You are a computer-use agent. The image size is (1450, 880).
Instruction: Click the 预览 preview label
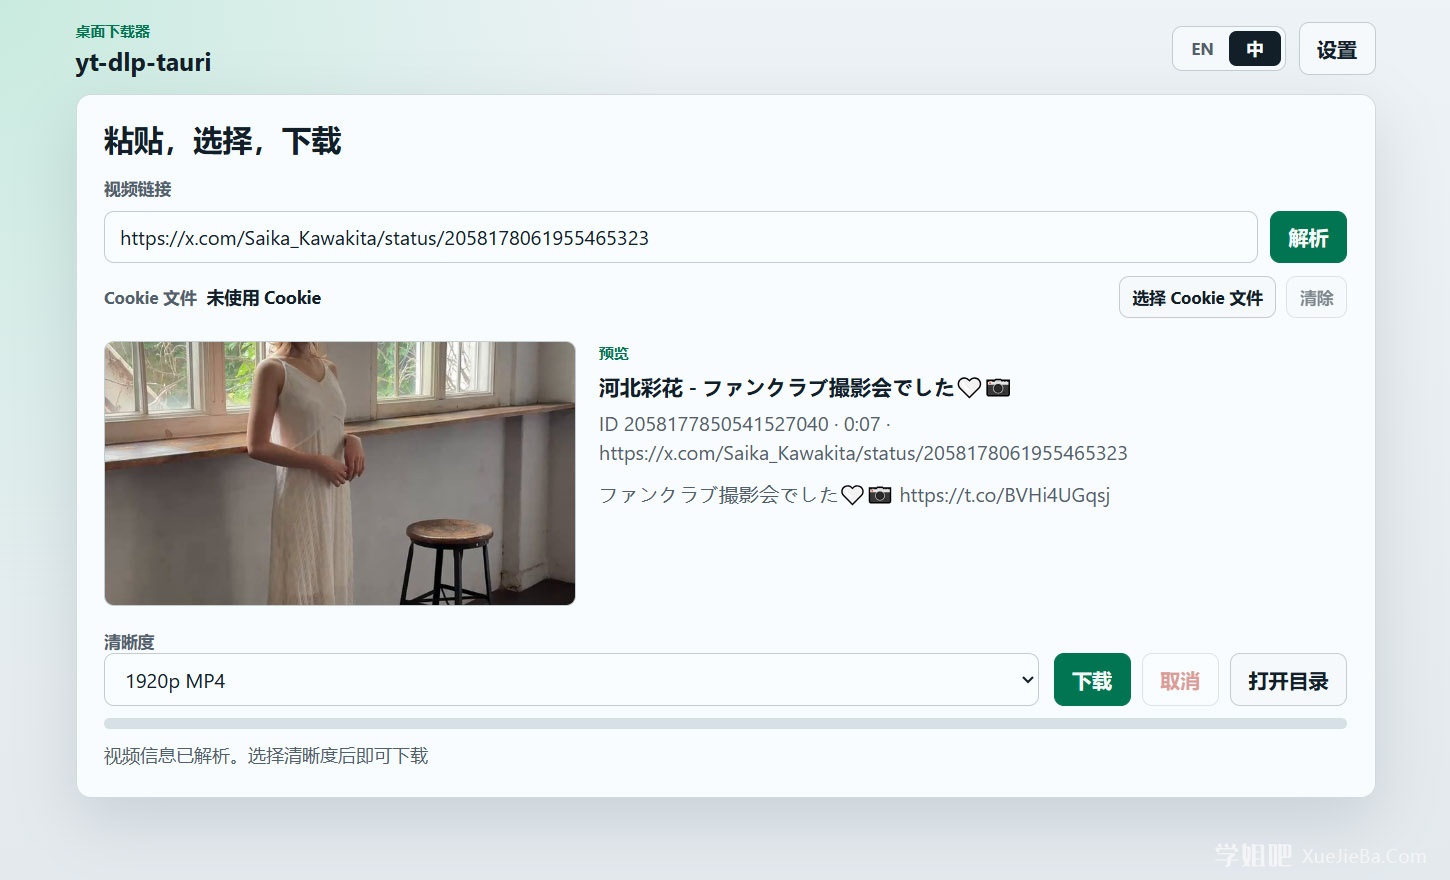(613, 353)
